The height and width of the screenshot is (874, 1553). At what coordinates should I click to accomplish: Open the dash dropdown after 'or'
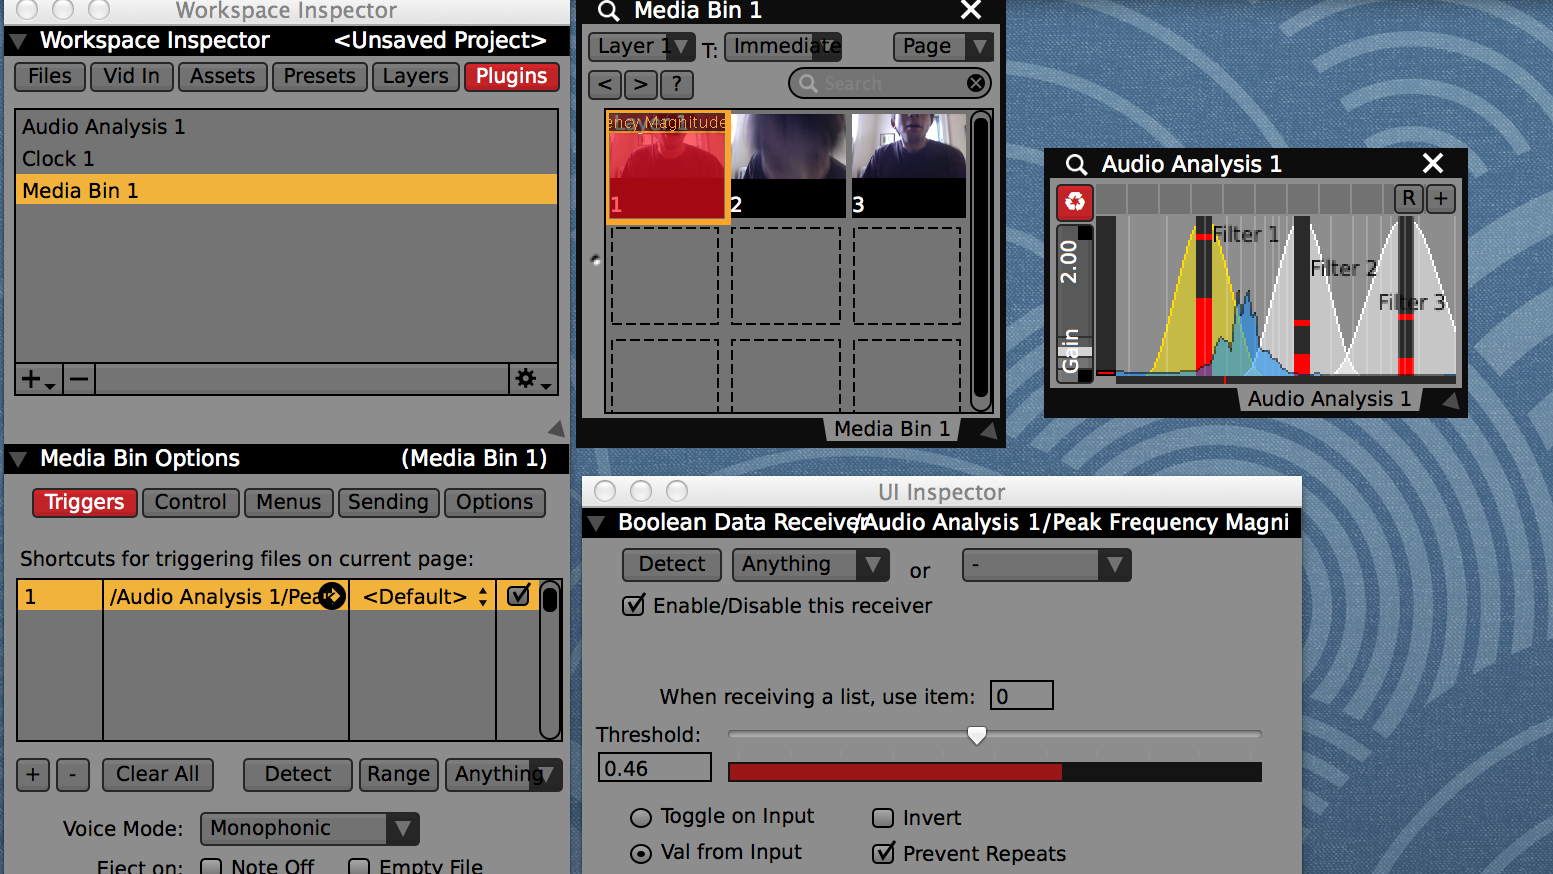click(1046, 565)
